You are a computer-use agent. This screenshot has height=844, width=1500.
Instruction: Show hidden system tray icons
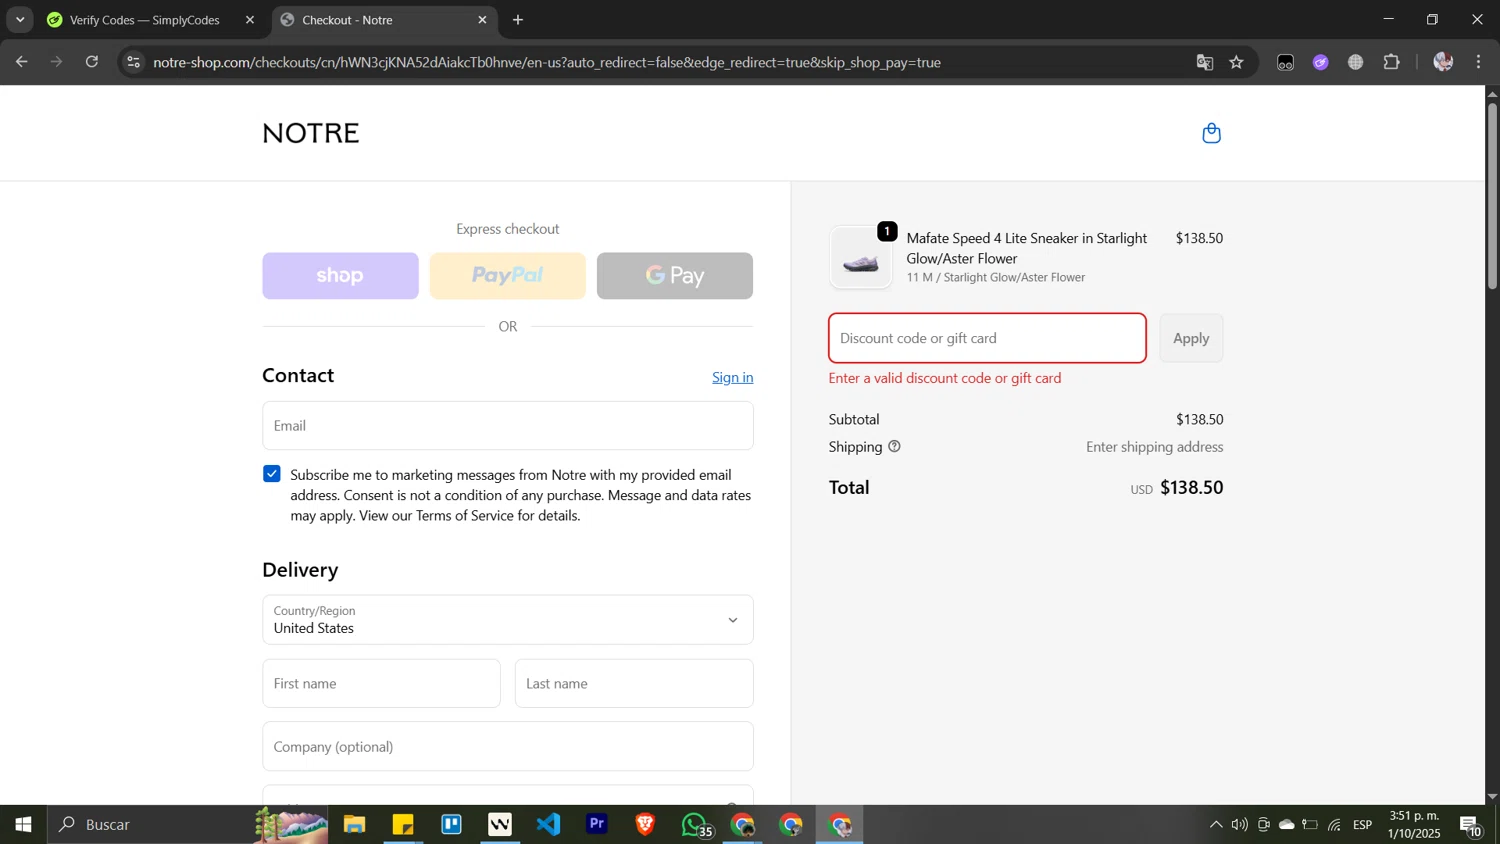click(x=1216, y=825)
